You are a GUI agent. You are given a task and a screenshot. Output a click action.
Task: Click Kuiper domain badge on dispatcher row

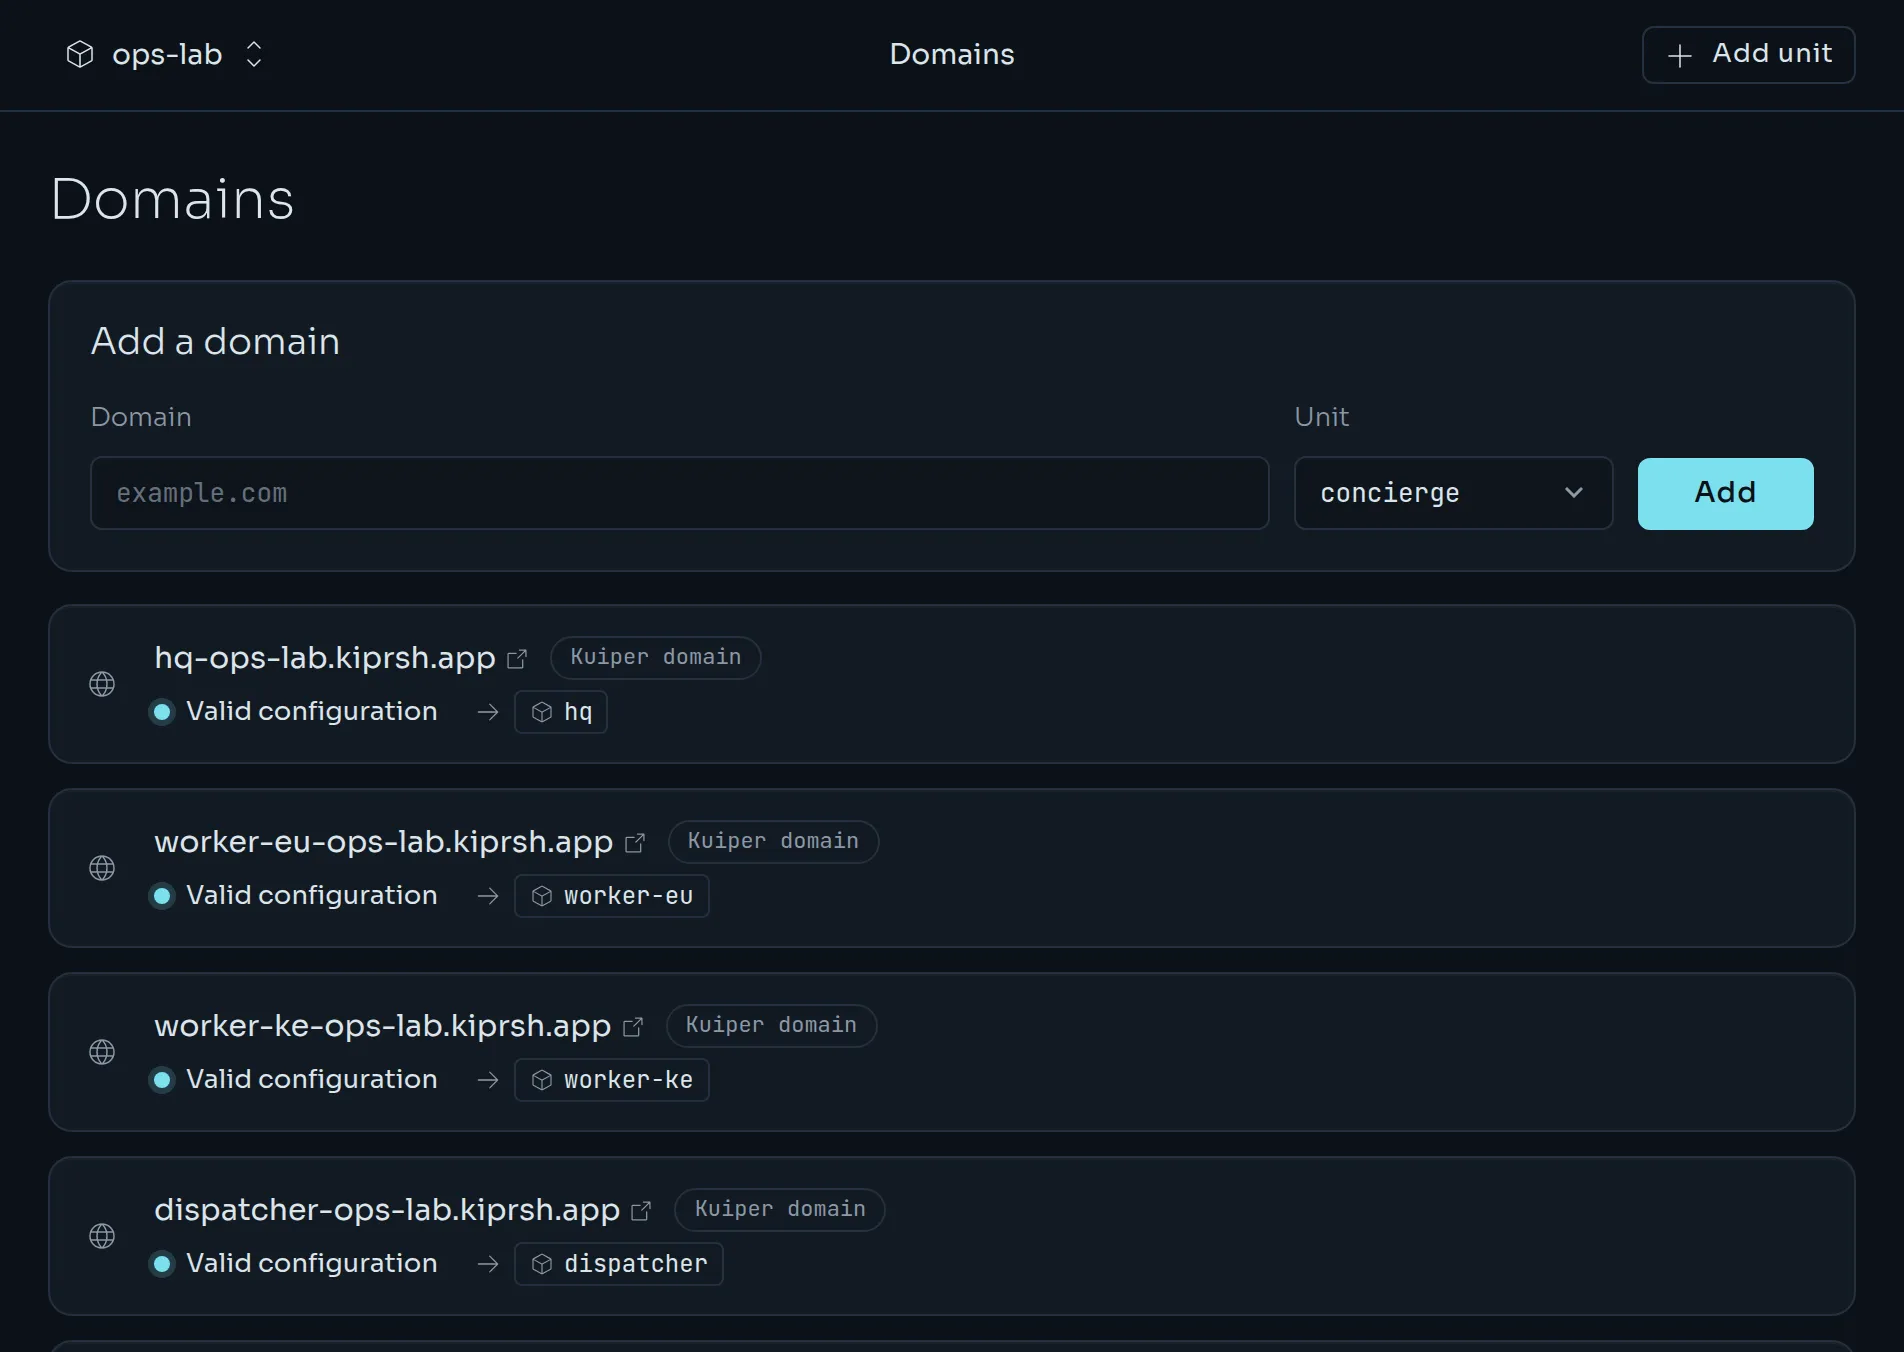click(x=780, y=1209)
